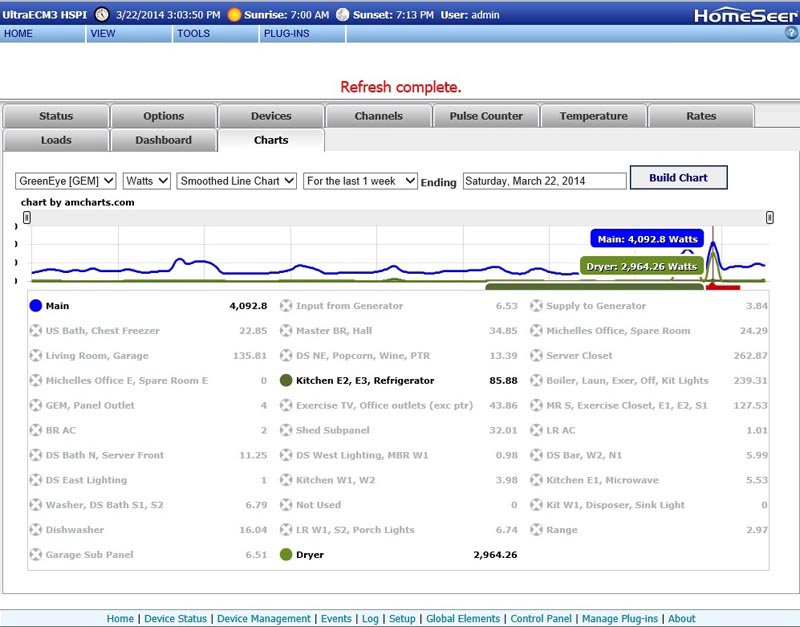Screen dimensions: 800x627
Task: Click the chart scrollbar right grip handle
Action: [x=770, y=218]
